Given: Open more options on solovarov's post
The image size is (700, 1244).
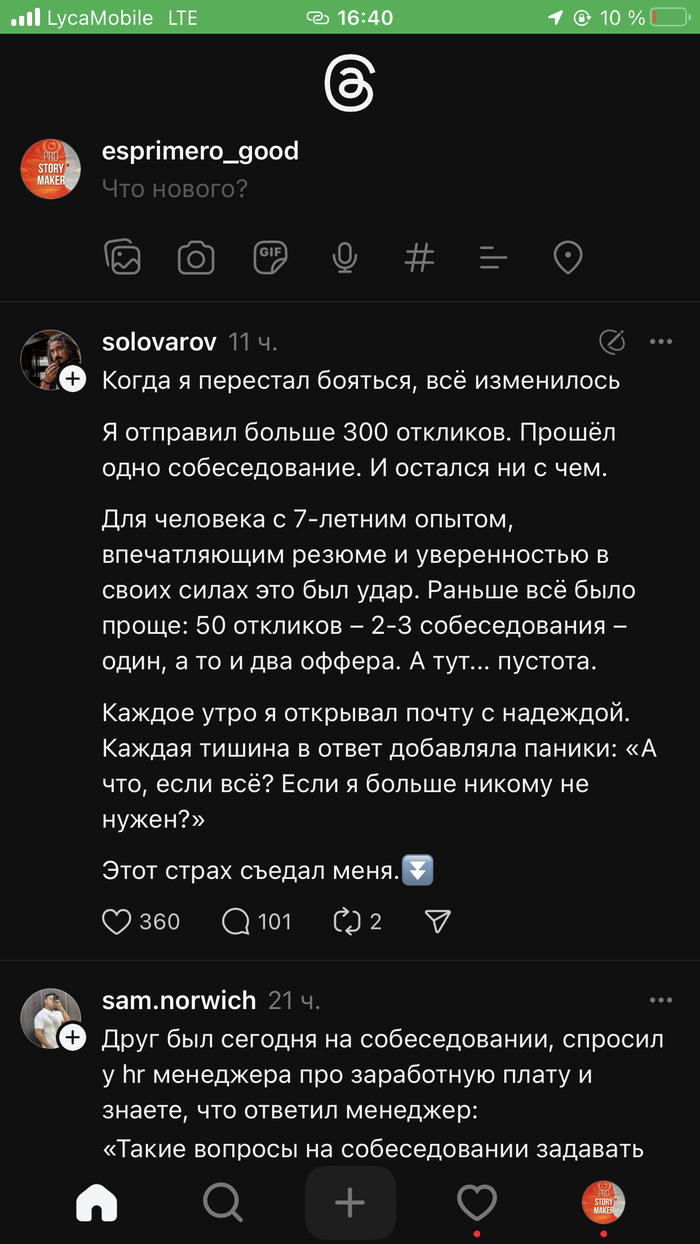Looking at the screenshot, I should pos(661,342).
